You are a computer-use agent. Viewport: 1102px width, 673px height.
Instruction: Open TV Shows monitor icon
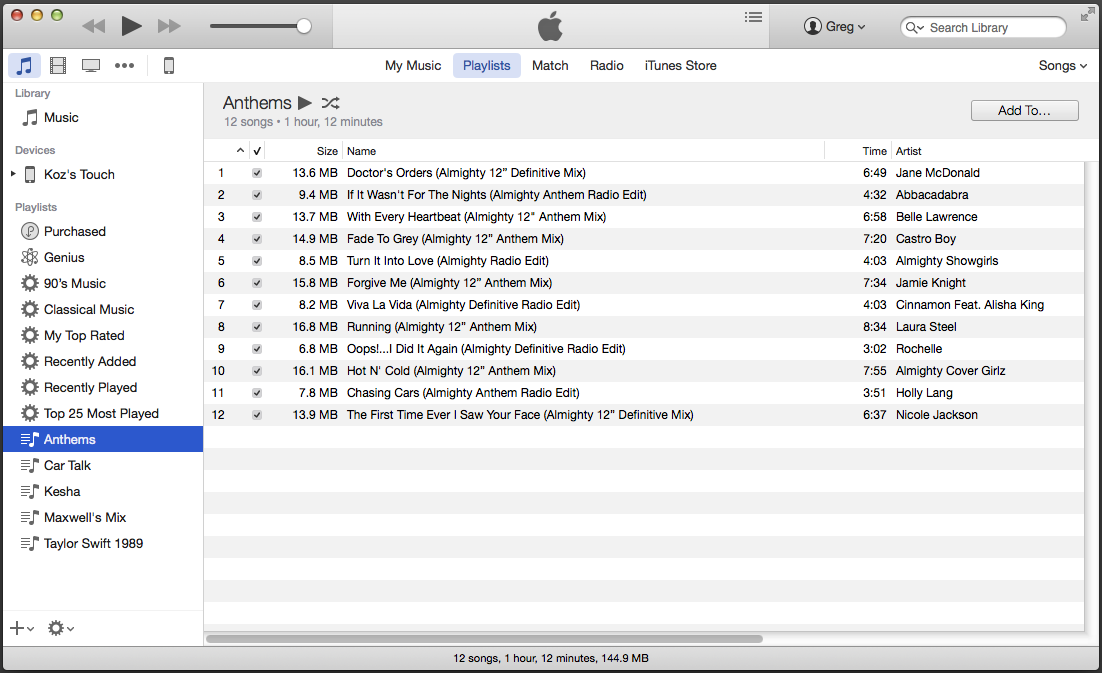(91, 65)
